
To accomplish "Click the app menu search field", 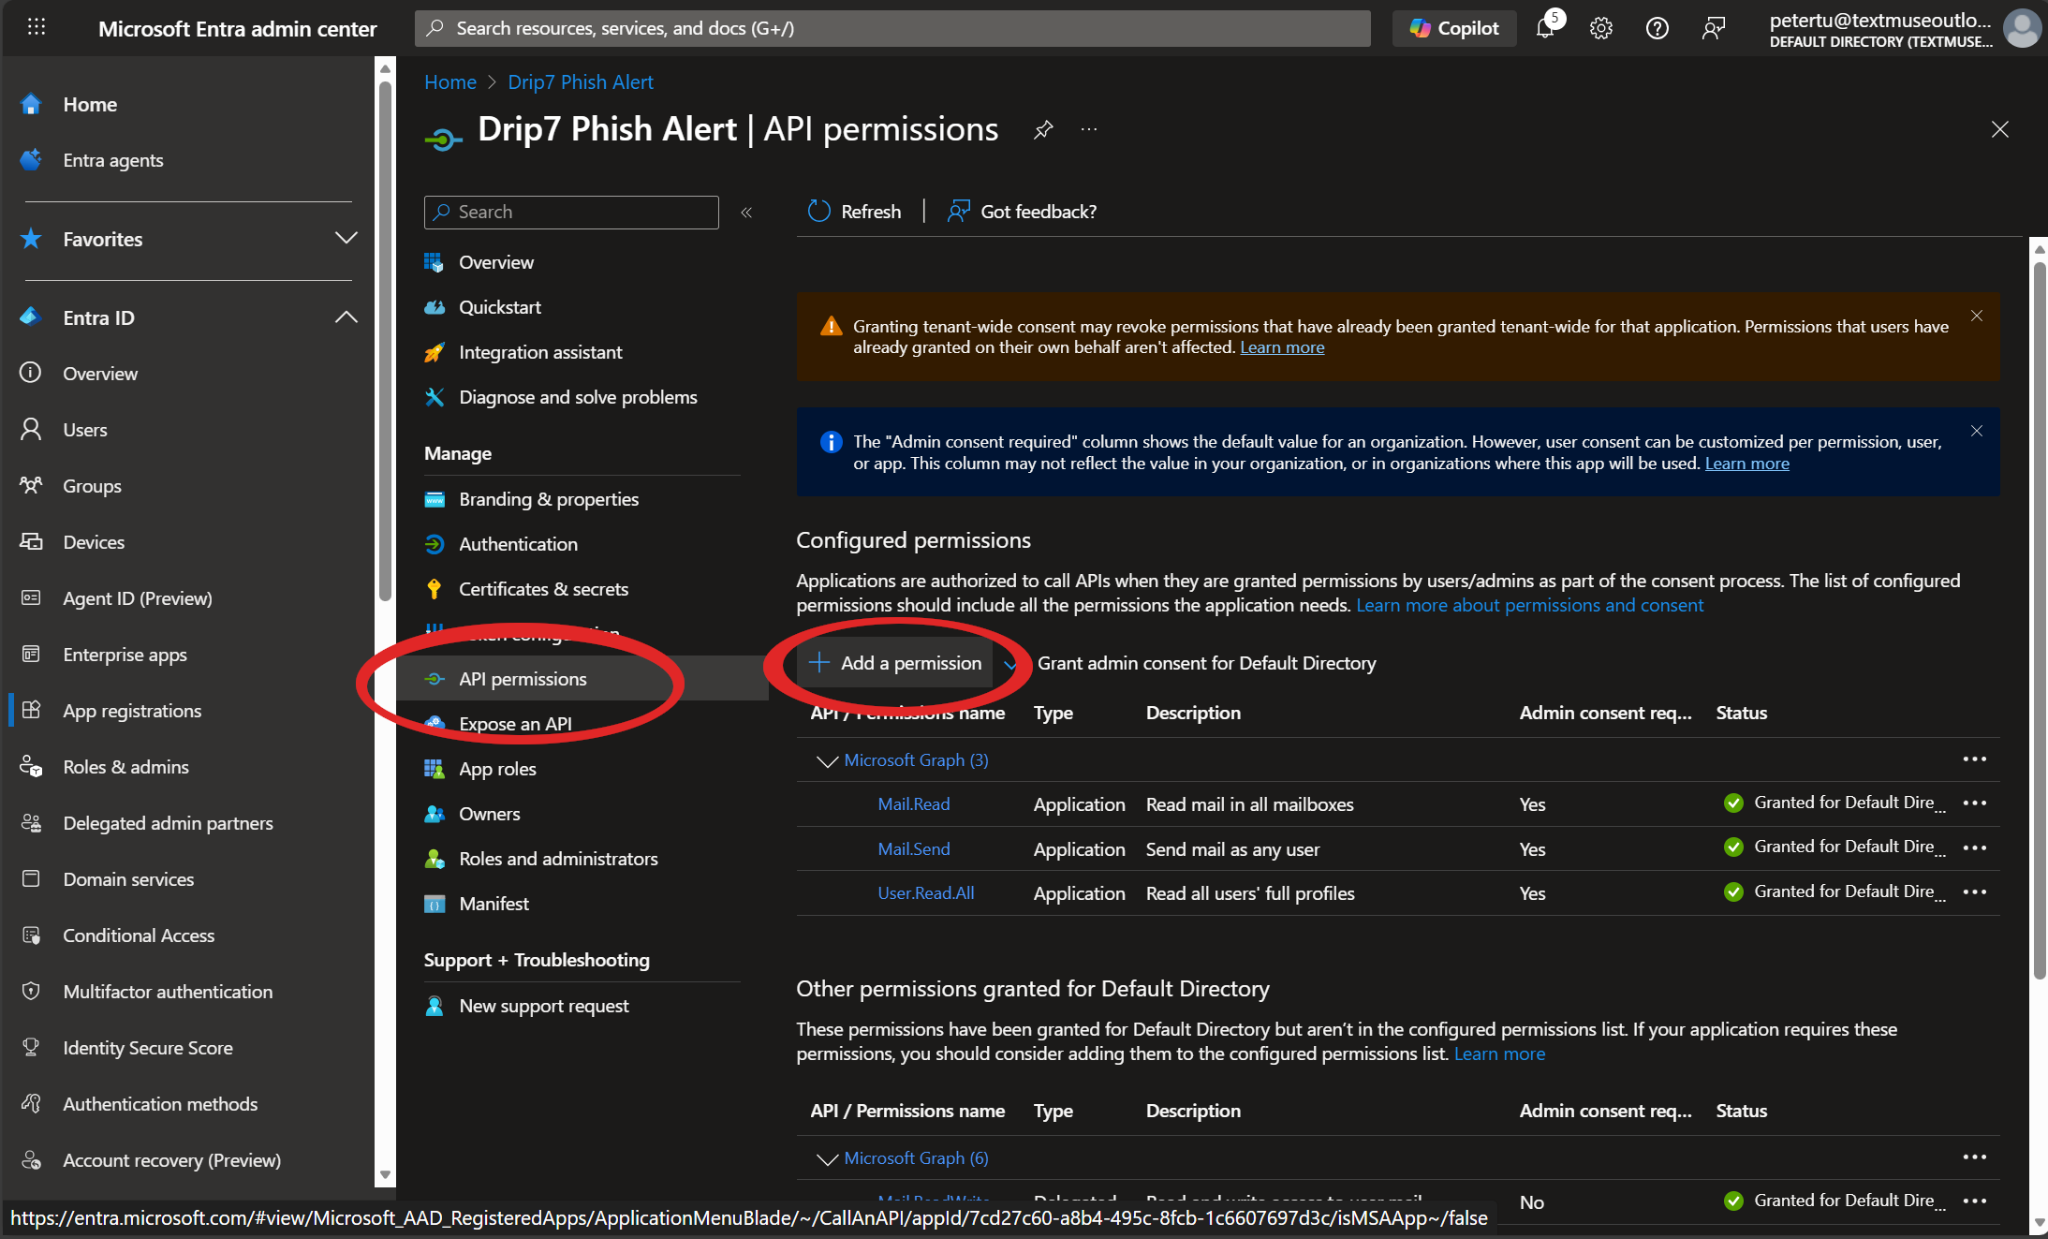I will tap(571, 212).
